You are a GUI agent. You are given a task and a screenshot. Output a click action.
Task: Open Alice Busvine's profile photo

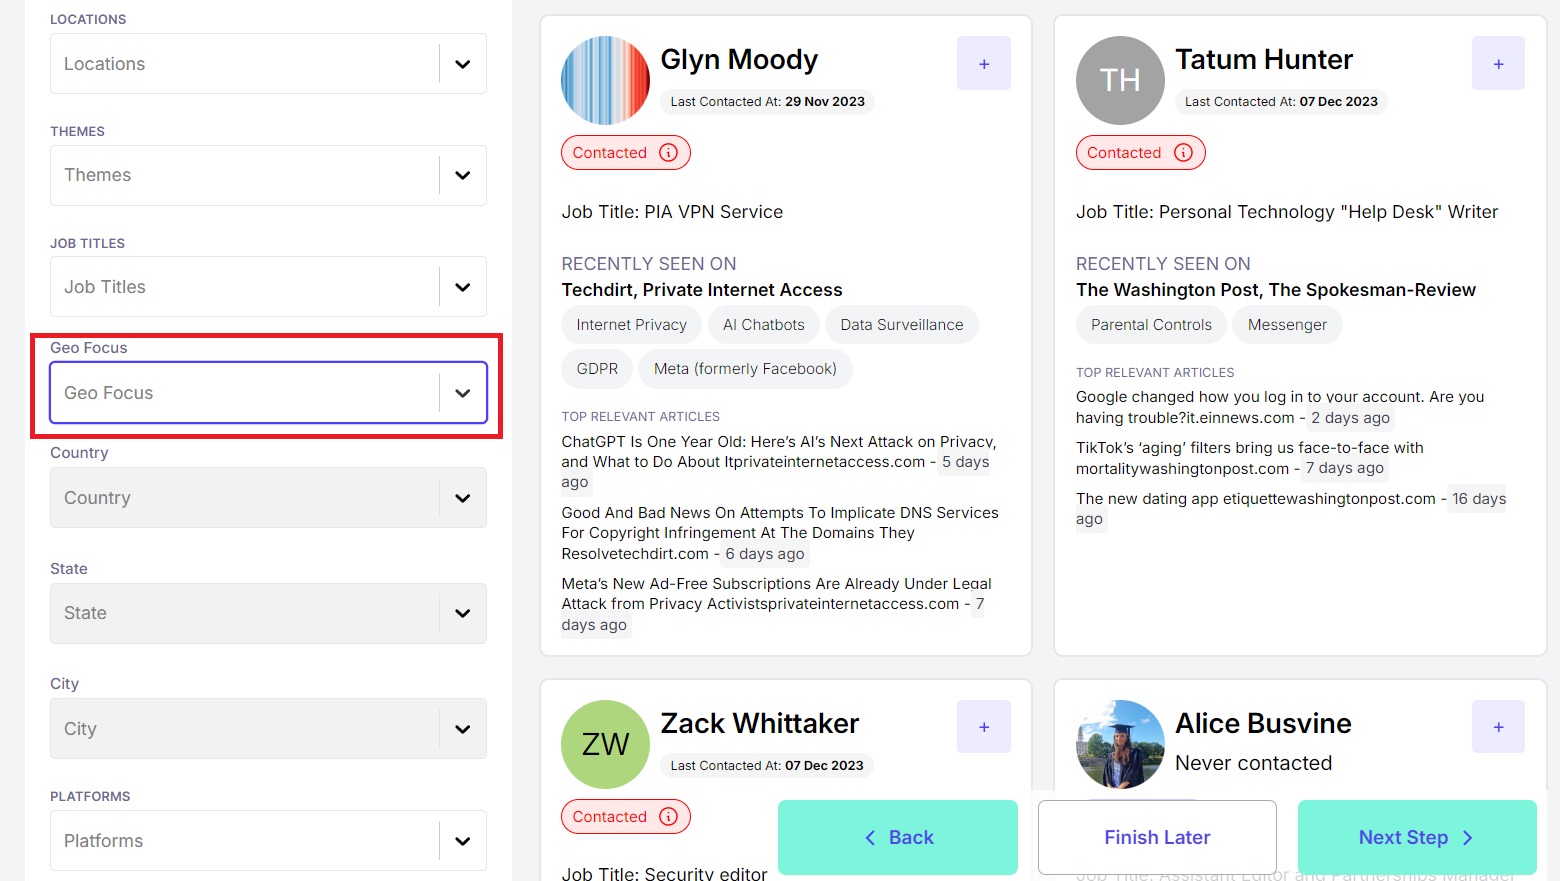[x=1120, y=744]
